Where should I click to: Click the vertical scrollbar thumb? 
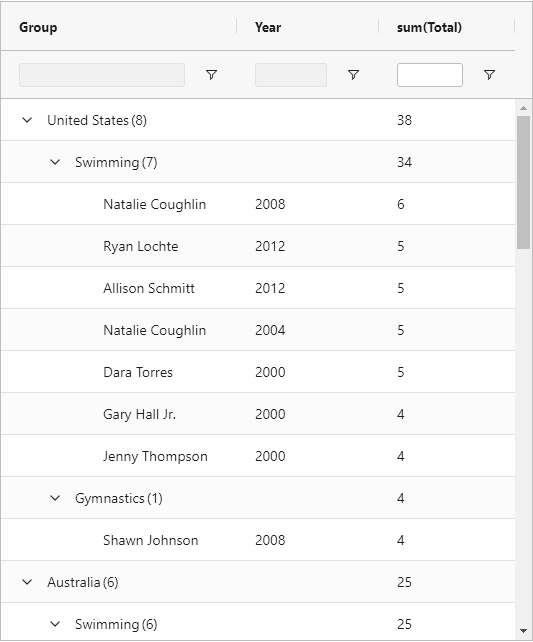pos(523,182)
